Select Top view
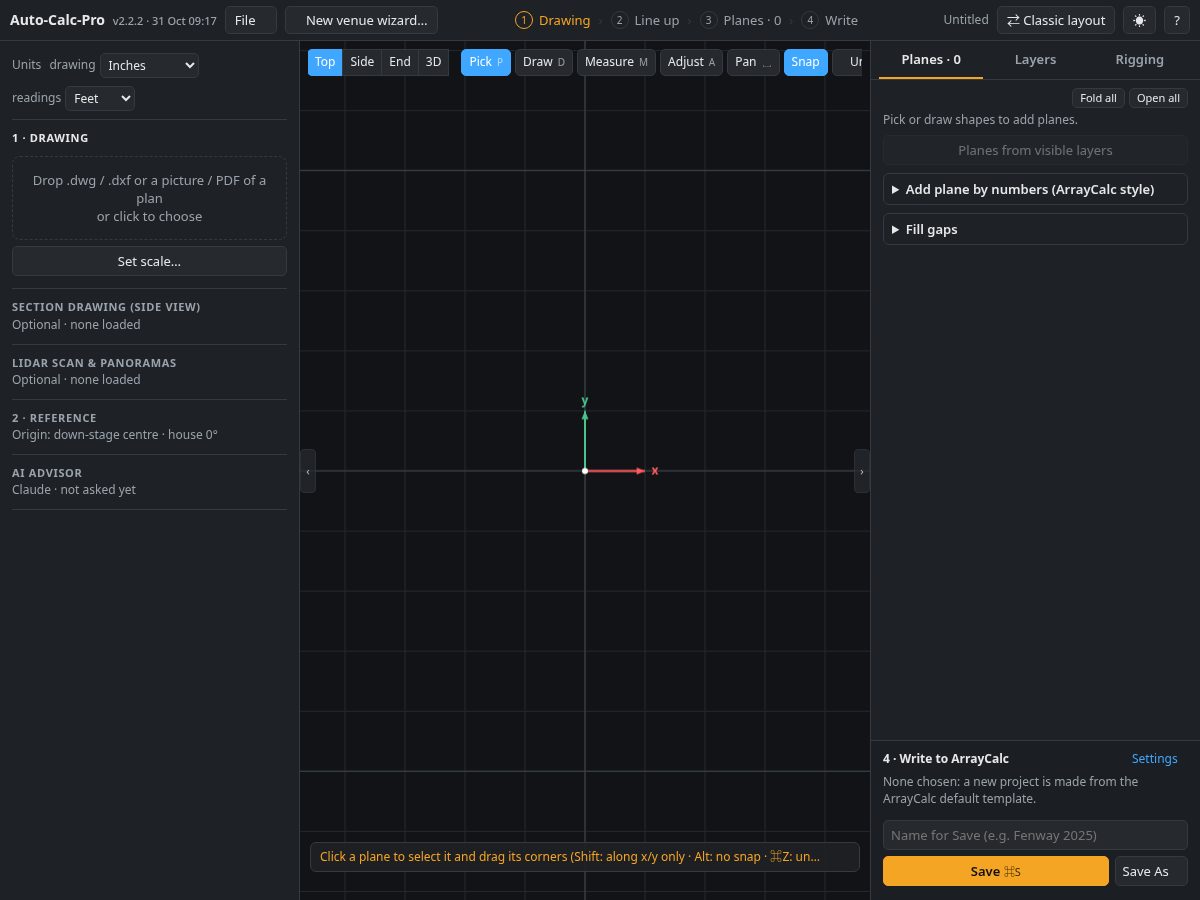Viewport: 1200px width, 900px height. [325, 62]
